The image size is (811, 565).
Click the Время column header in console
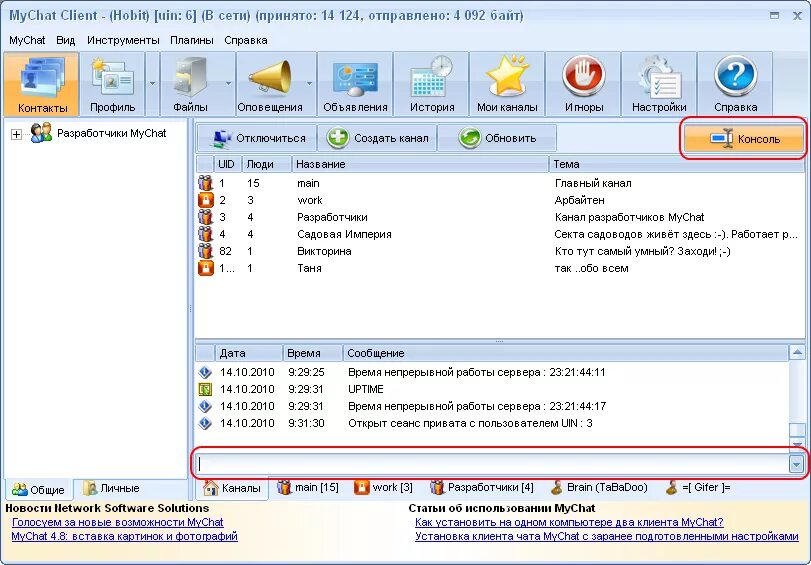pos(313,353)
